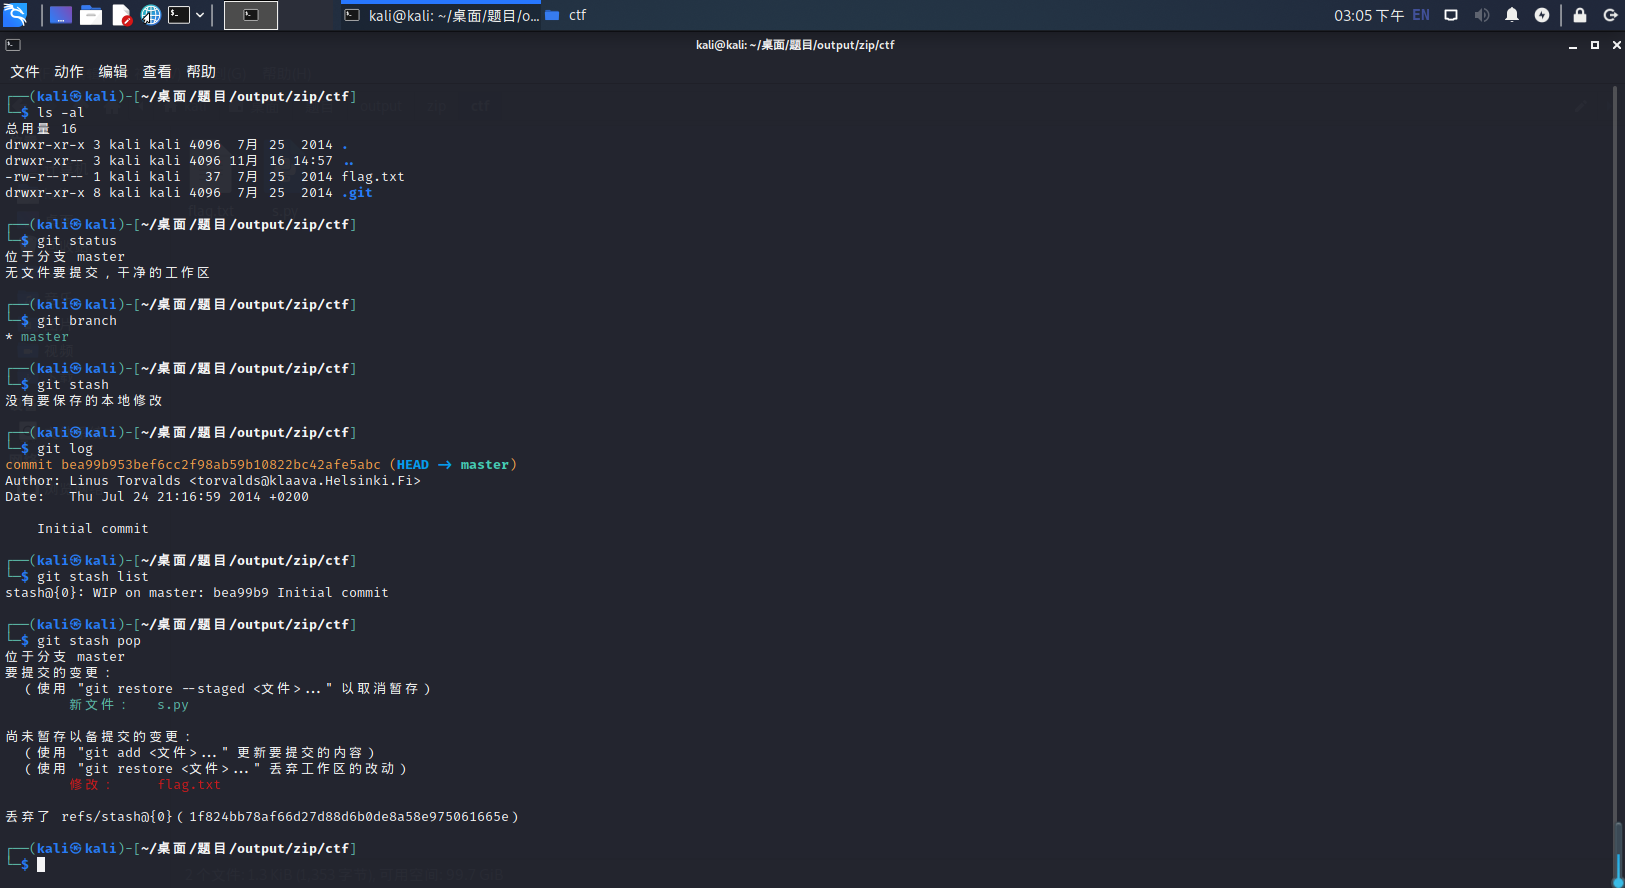Click the '无文件要提交，干净的工作区' message
Viewport: 1625px width, 888px height.
point(108,273)
